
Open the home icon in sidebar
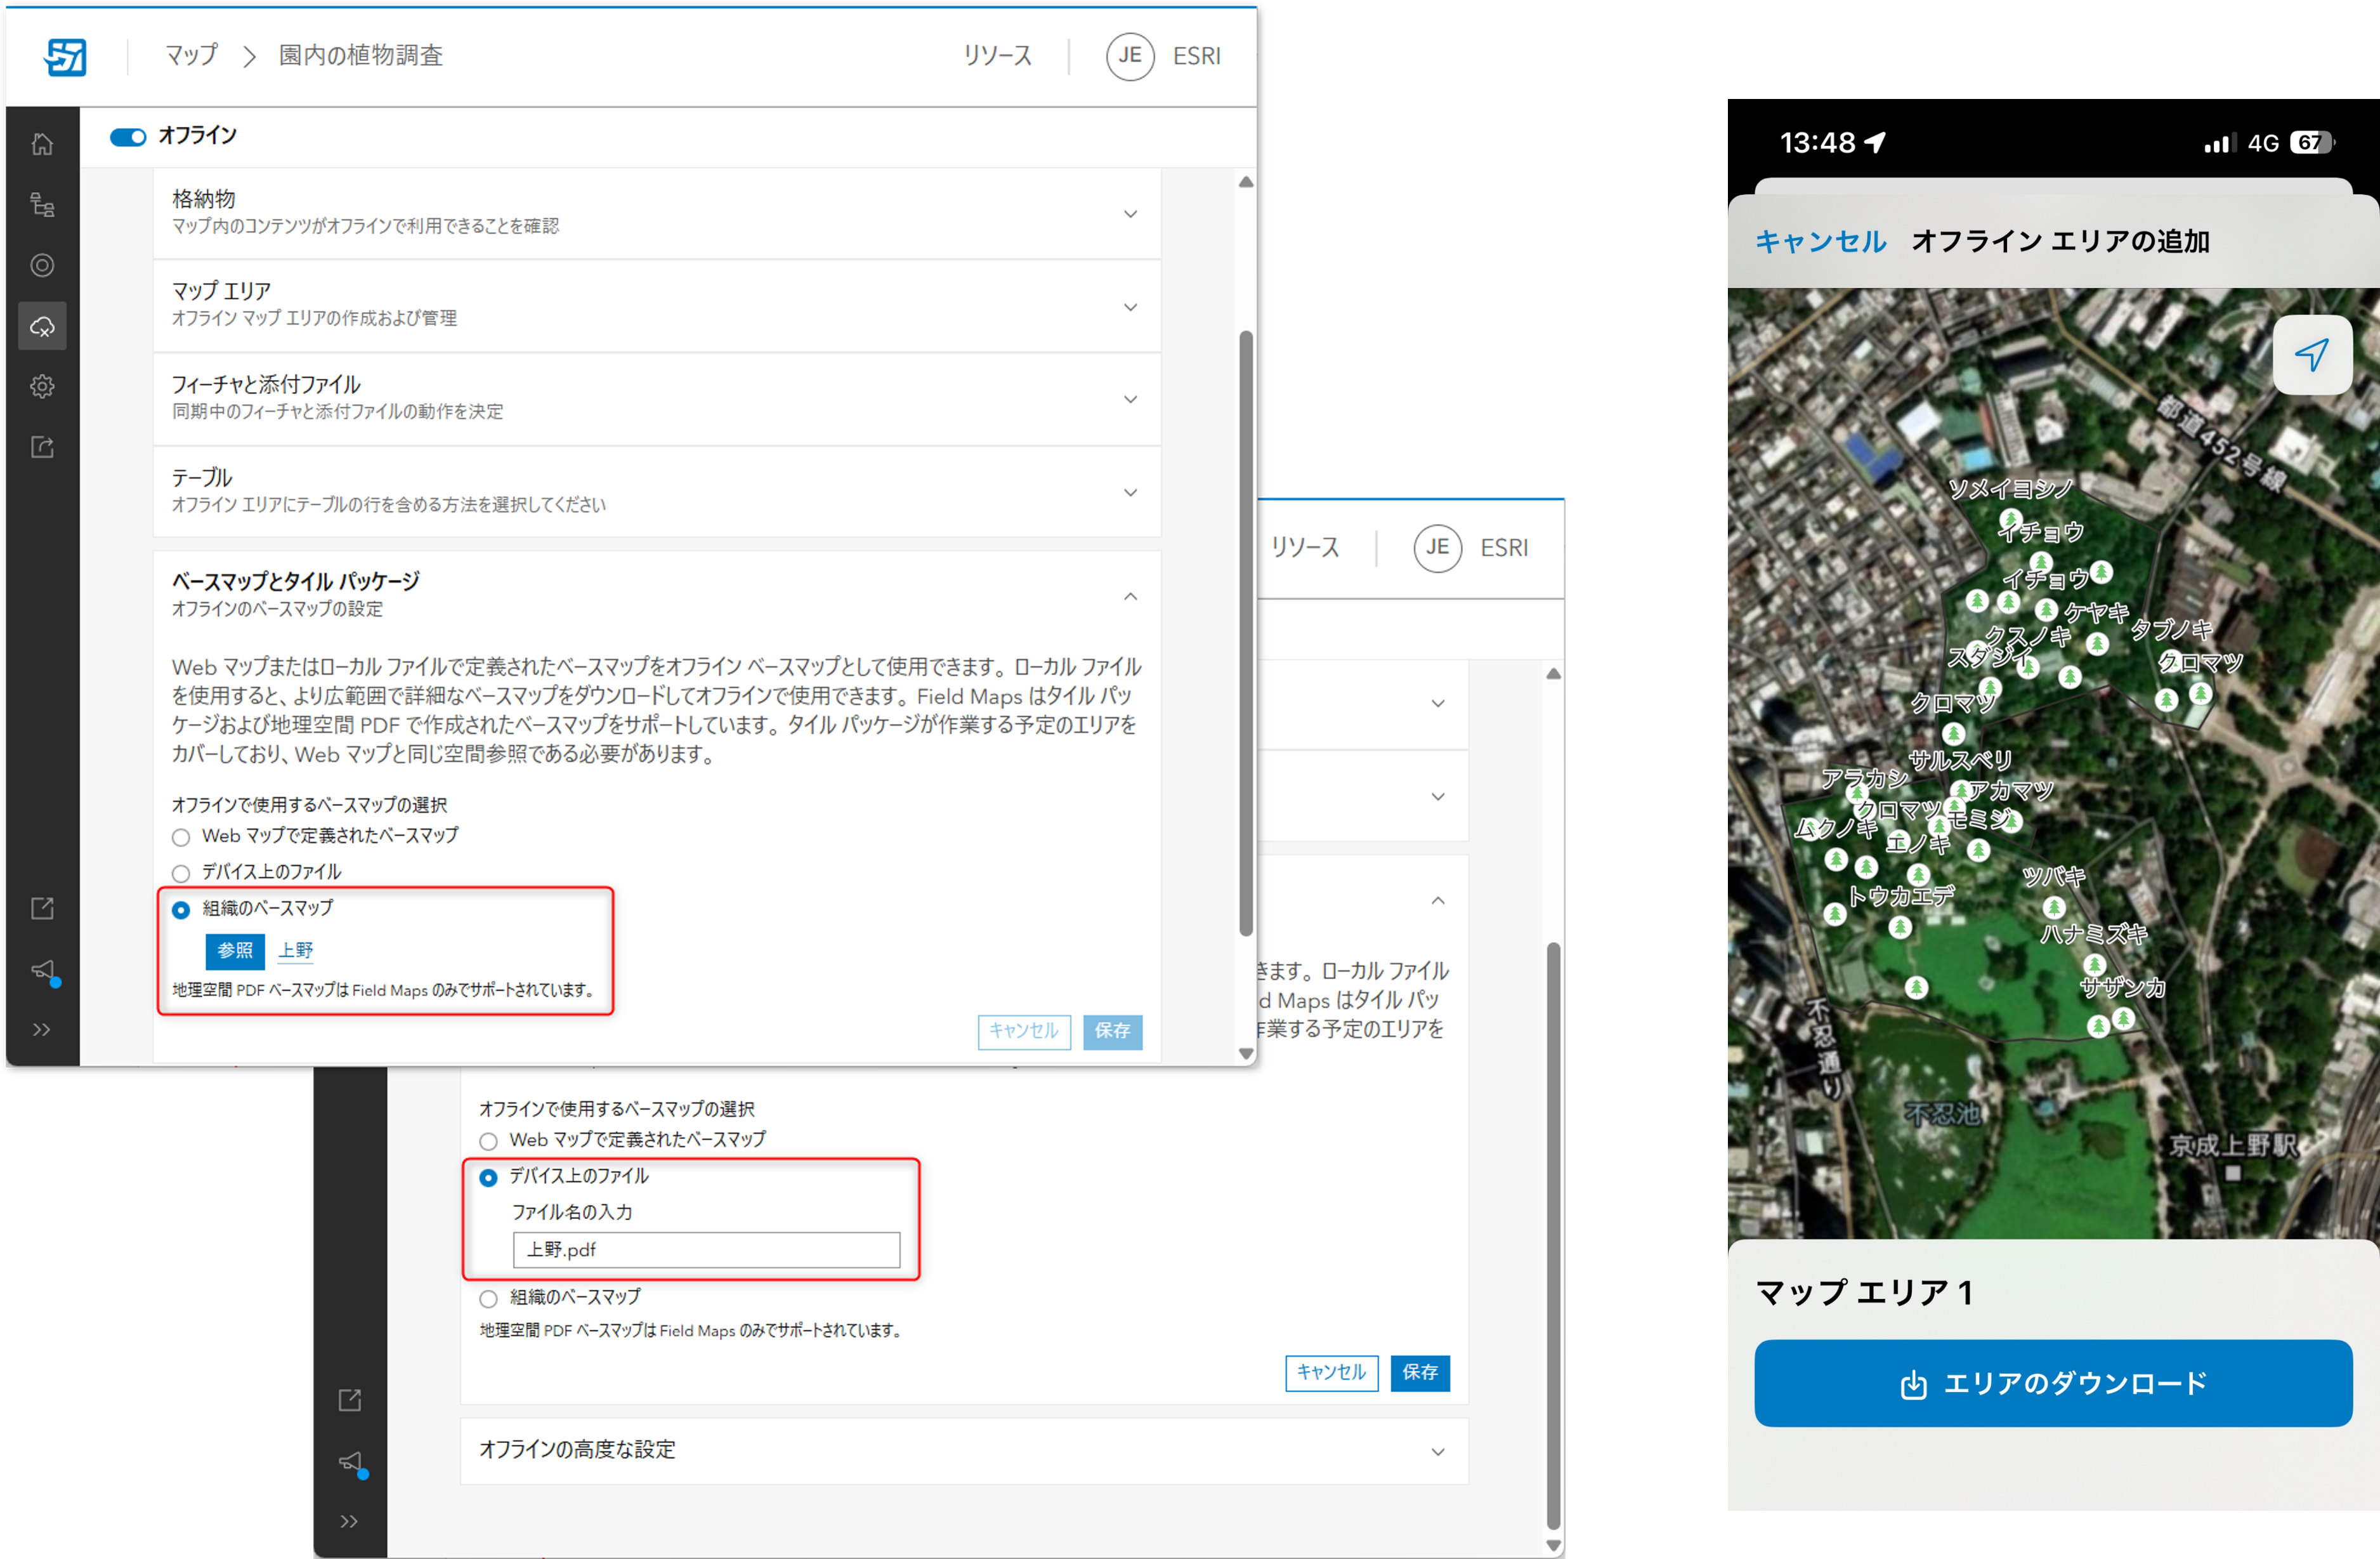[x=42, y=144]
